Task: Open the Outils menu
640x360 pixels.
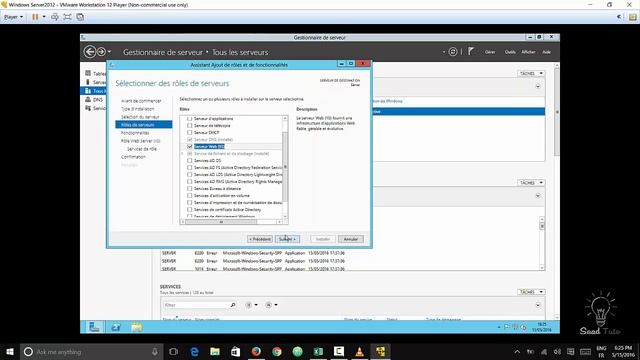Action: click(510, 52)
